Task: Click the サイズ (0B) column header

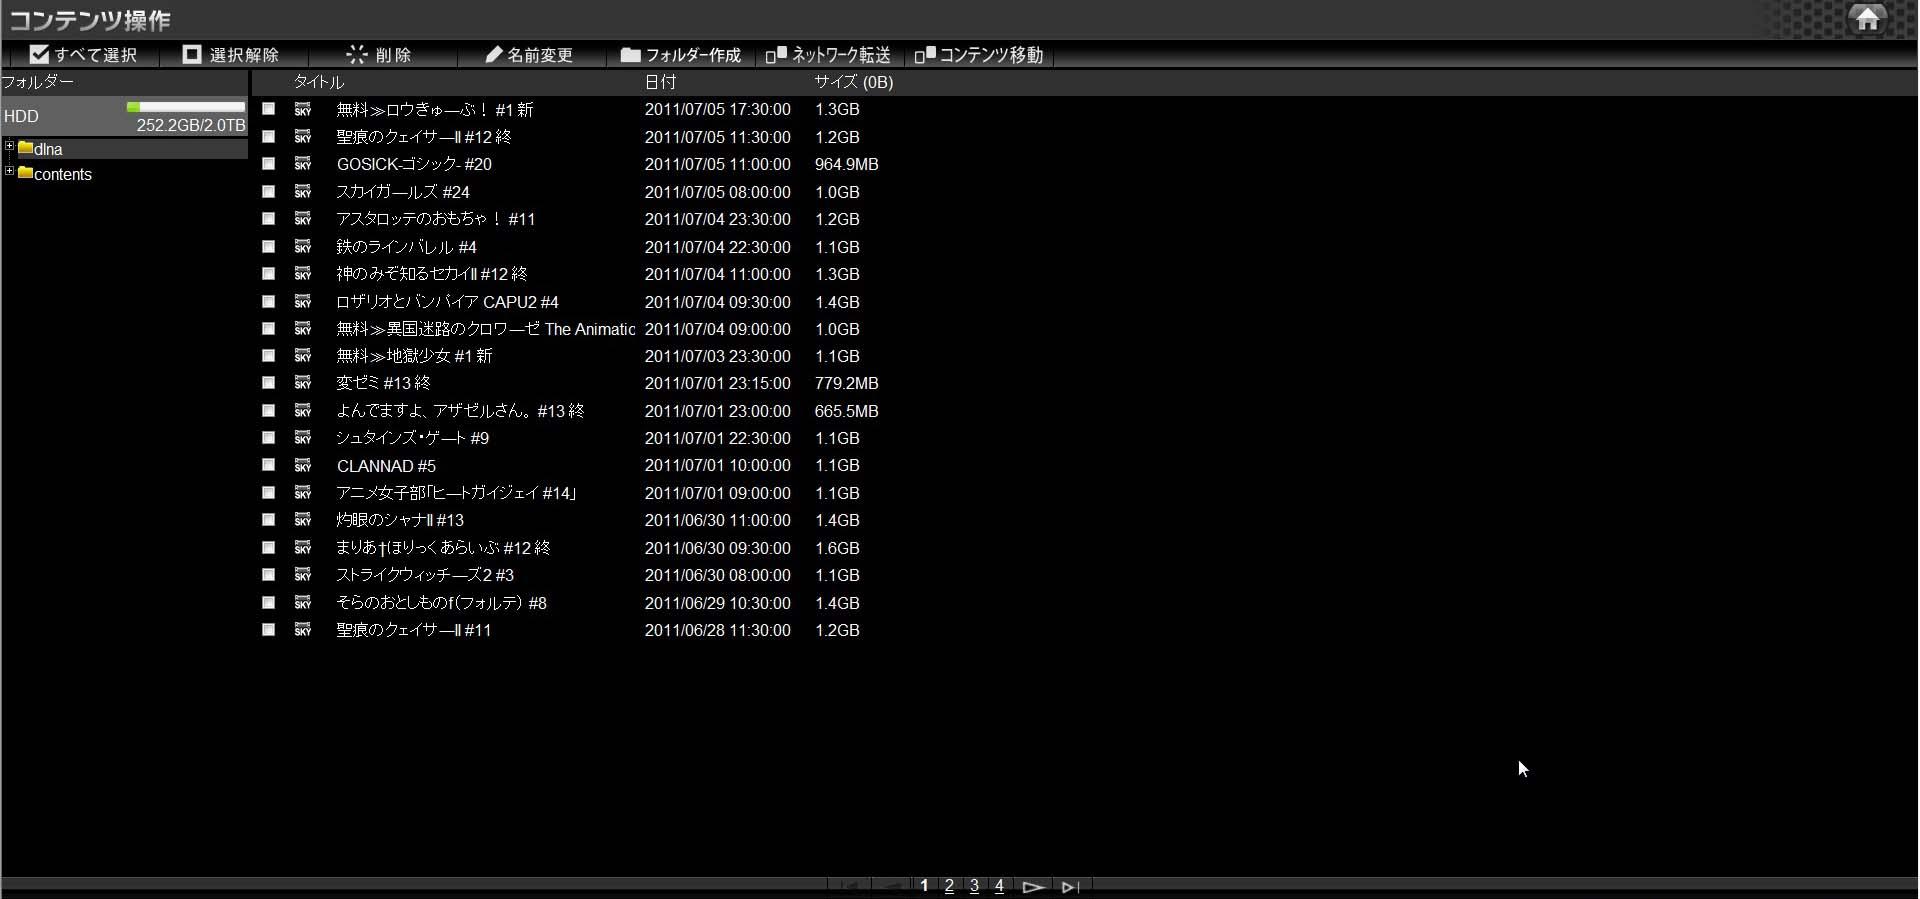Action: click(x=854, y=82)
